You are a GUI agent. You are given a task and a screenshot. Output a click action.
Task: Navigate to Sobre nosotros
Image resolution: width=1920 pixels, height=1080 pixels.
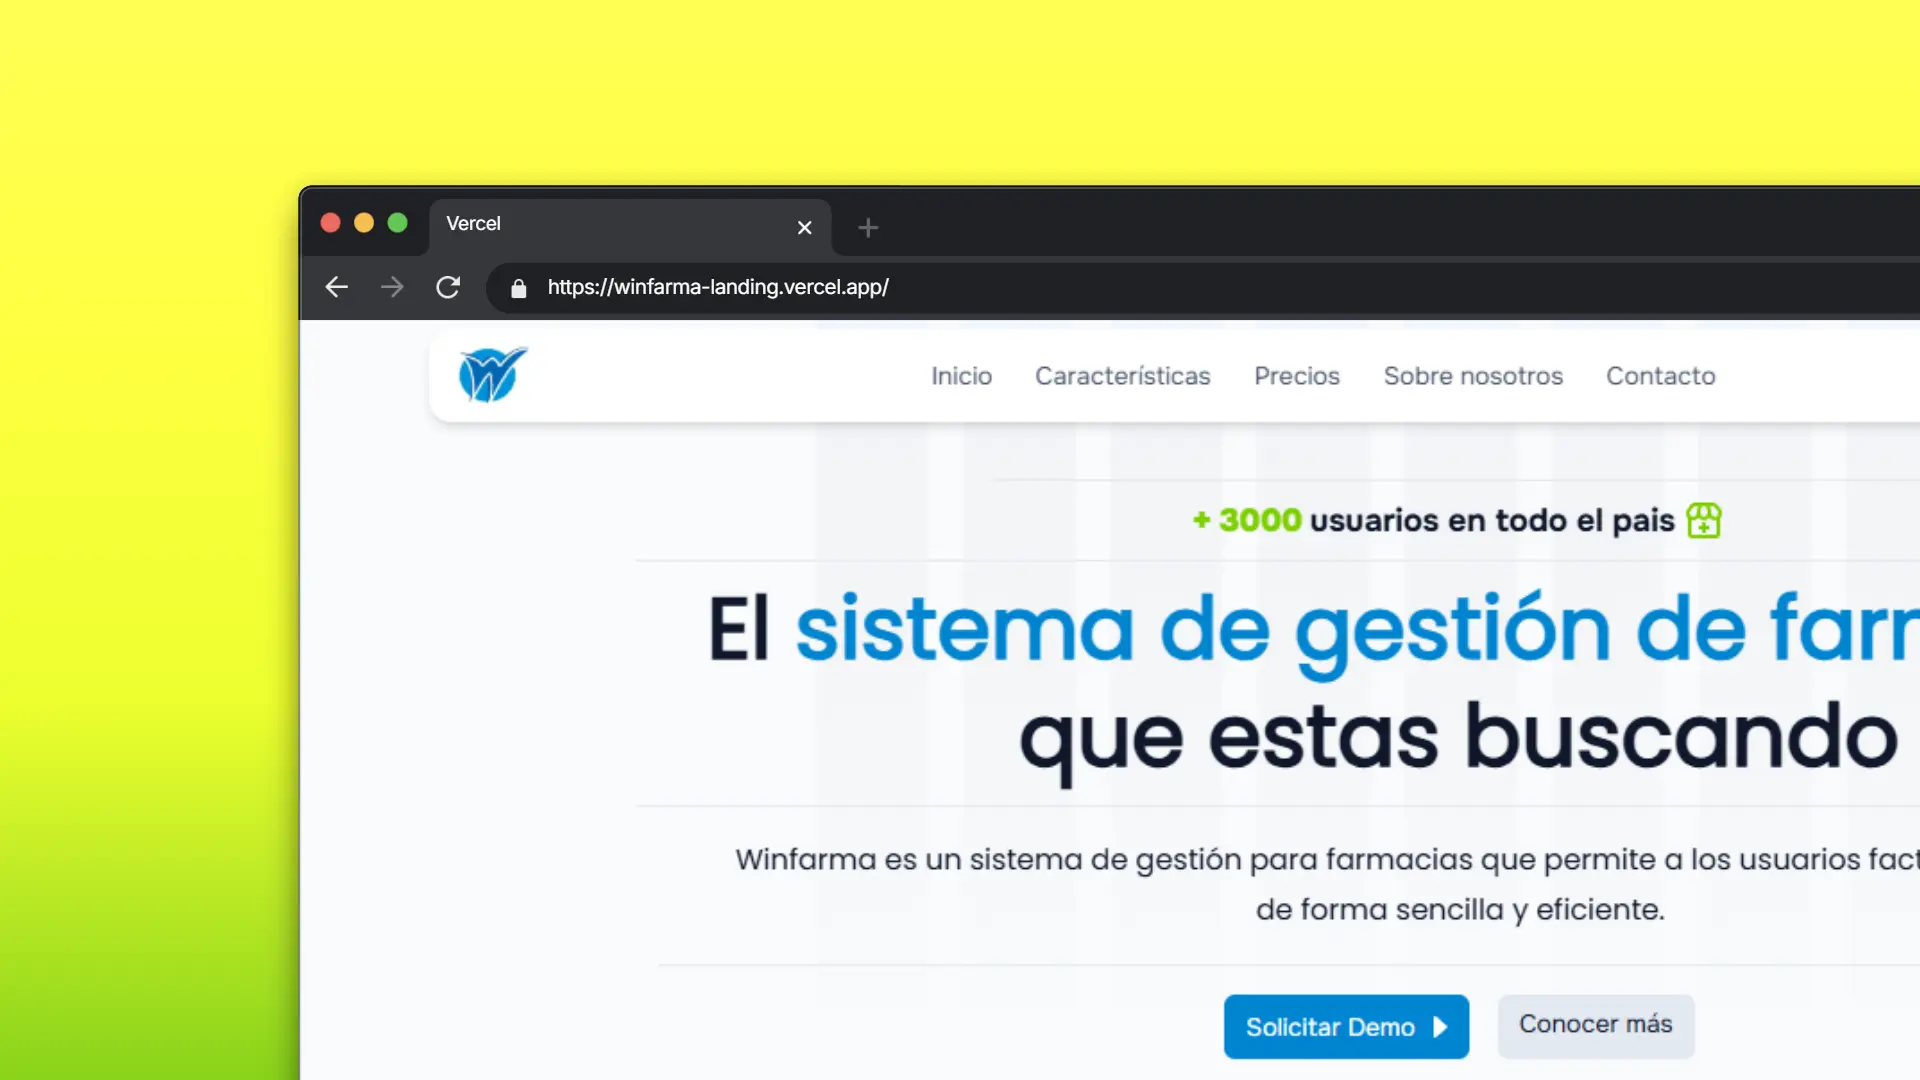pos(1472,376)
